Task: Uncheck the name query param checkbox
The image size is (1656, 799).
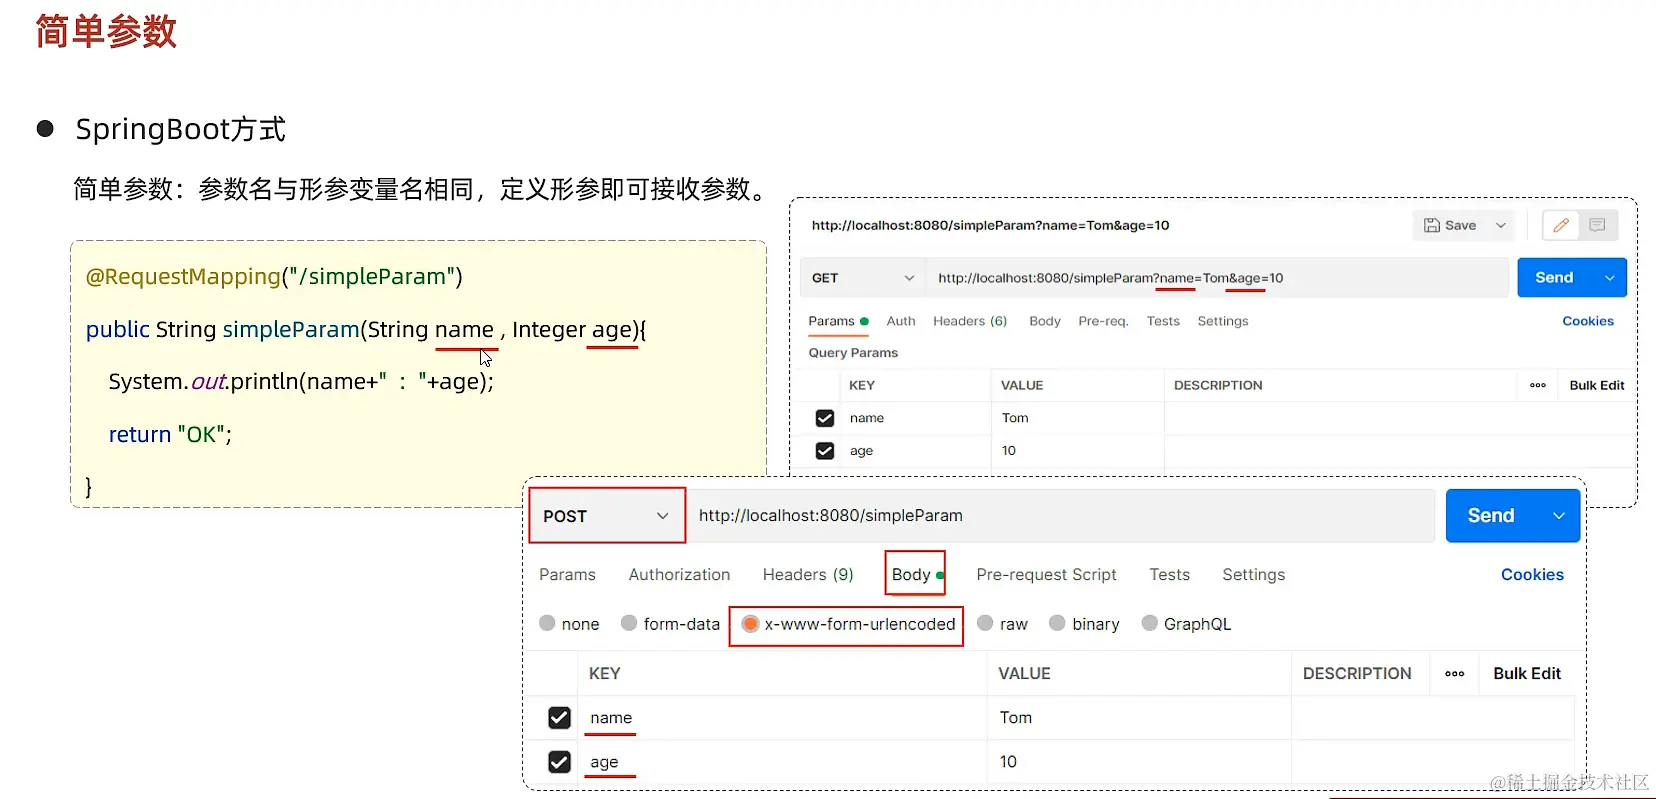Action: click(825, 418)
